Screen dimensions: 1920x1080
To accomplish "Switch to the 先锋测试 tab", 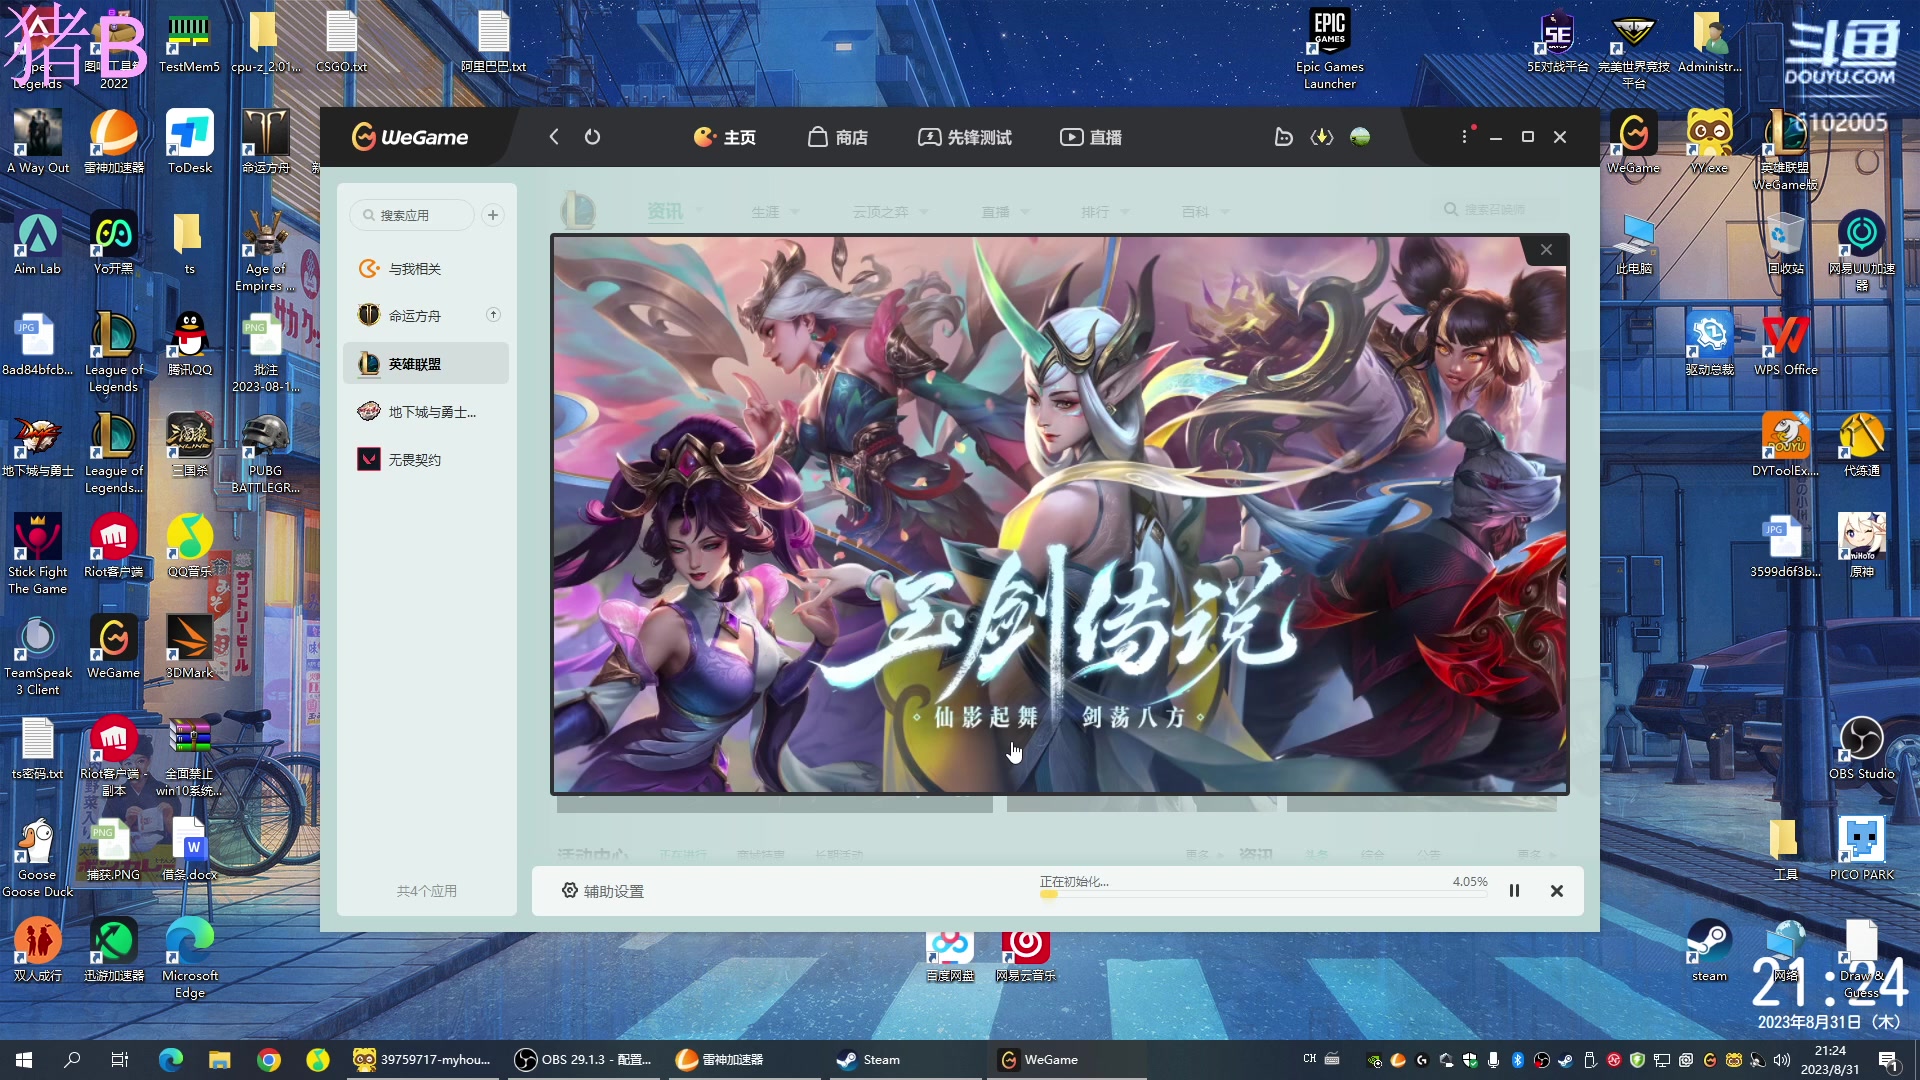I will (965, 137).
